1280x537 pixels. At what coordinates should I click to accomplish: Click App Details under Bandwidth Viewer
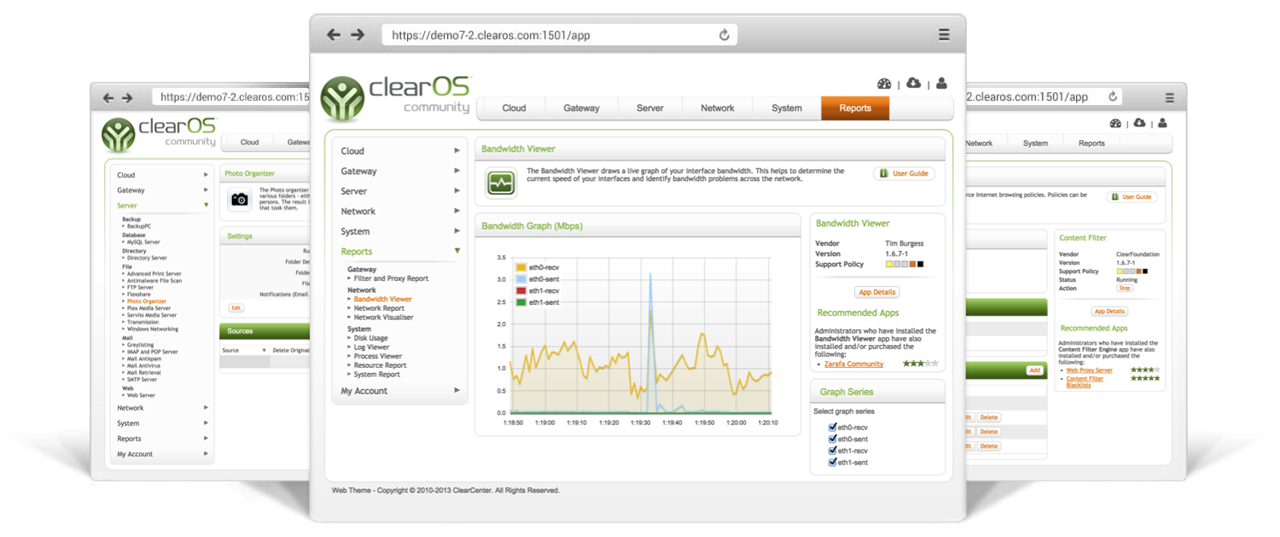[877, 292]
